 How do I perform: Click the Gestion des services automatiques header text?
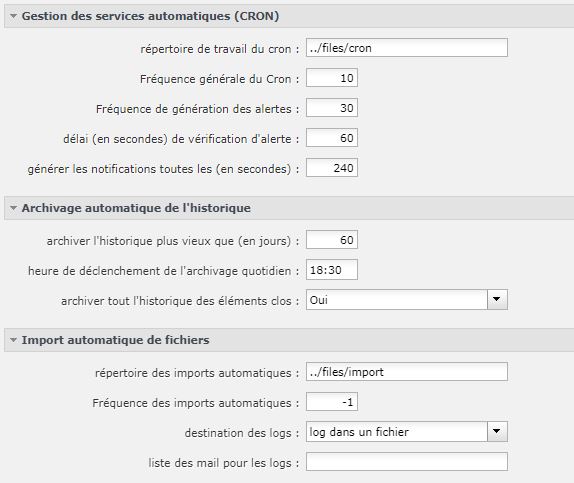[x=150, y=16]
